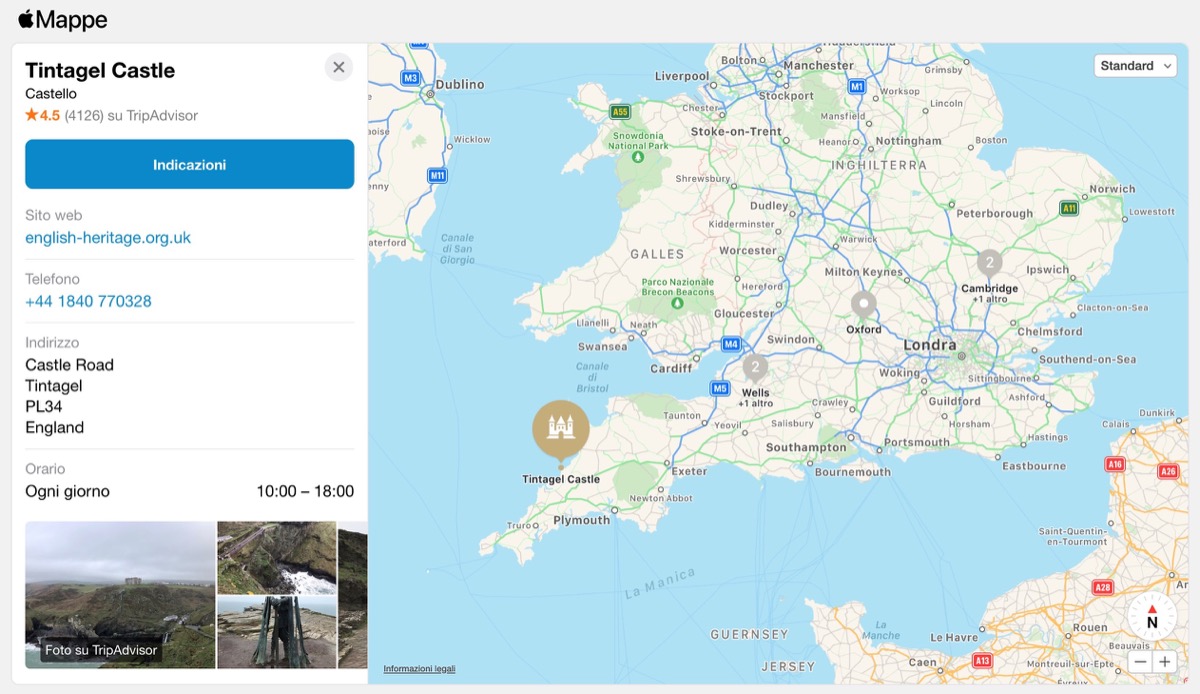Zoom out with the minus icon

pos(1140,661)
